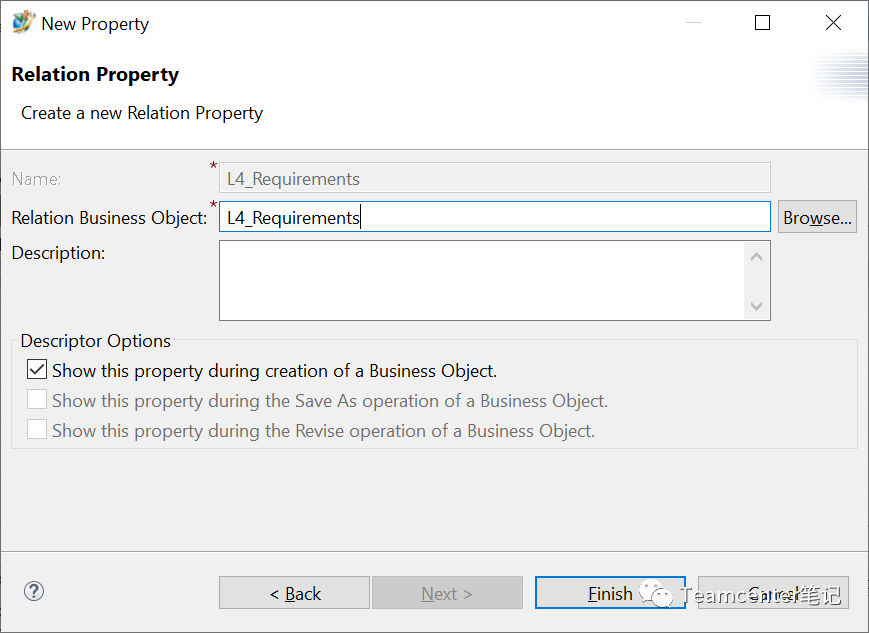Select the Name field containing L4_Requirements
869x633 pixels.
pyautogui.click(x=494, y=179)
